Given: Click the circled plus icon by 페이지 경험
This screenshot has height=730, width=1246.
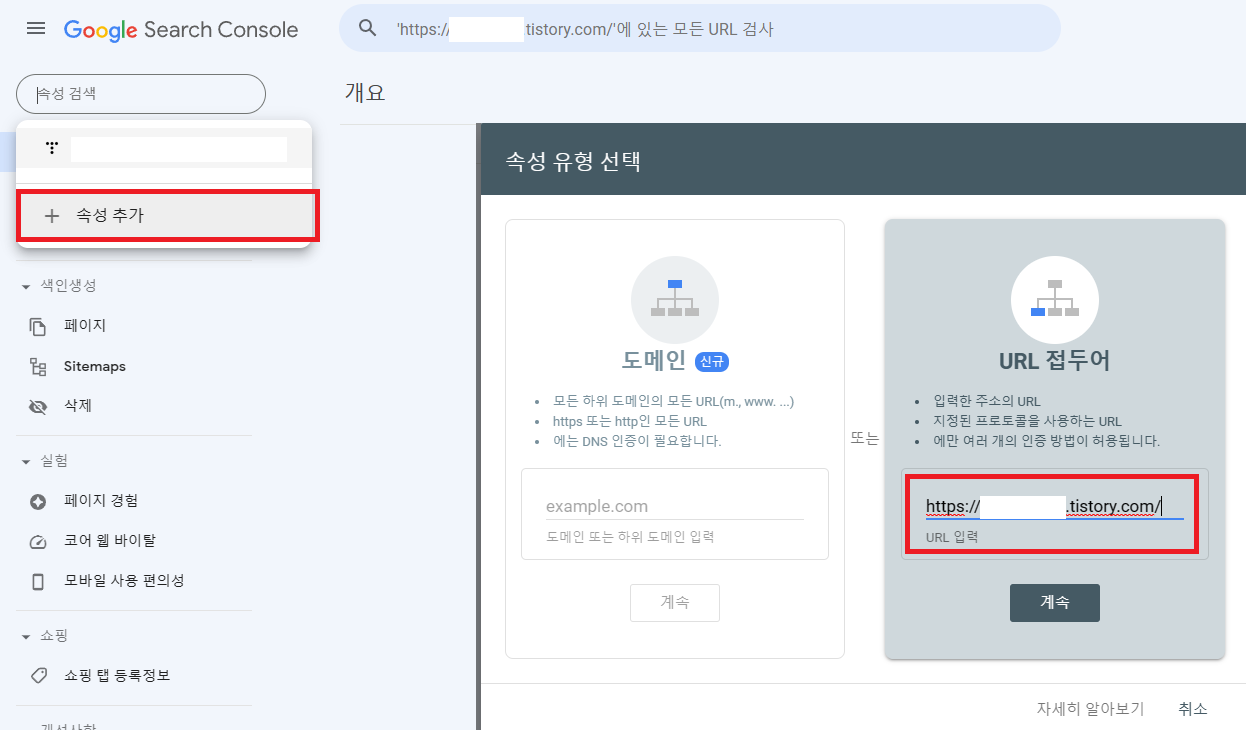Looking at the screenshot, I should 38,502.
